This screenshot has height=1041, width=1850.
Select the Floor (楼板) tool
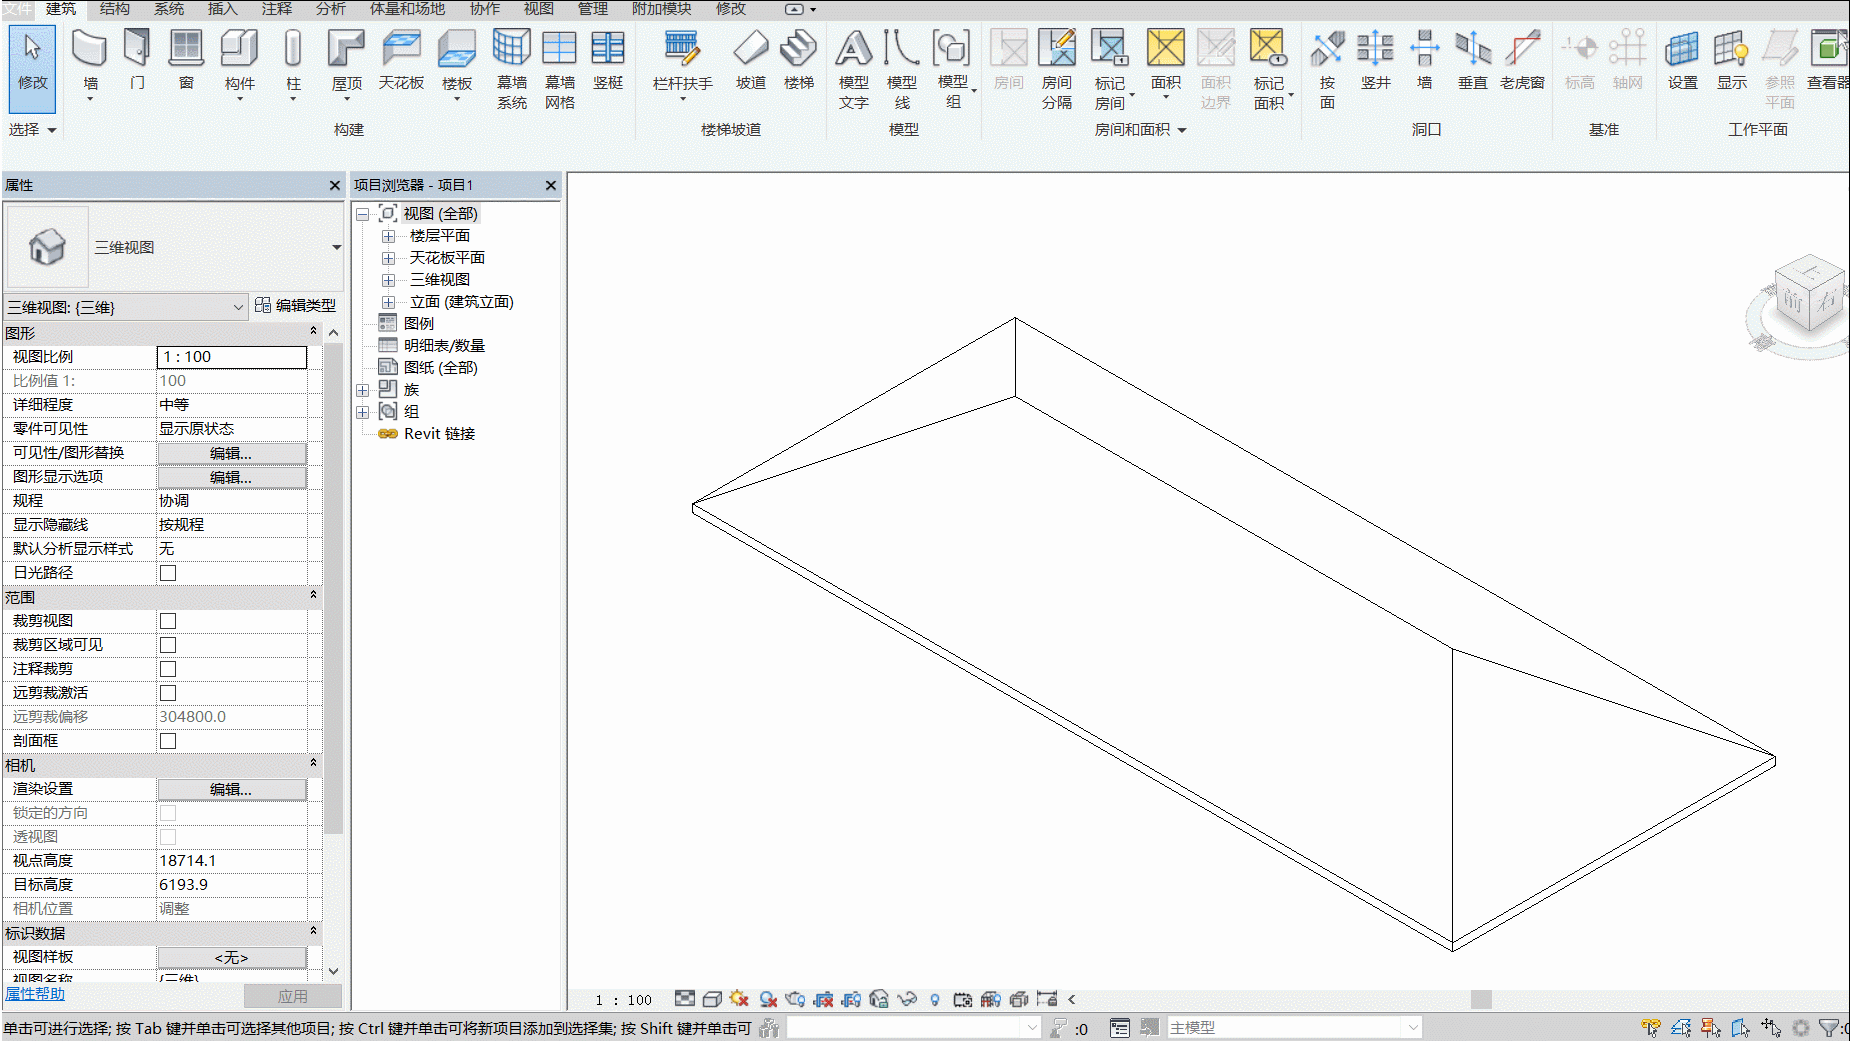(457, 62)
